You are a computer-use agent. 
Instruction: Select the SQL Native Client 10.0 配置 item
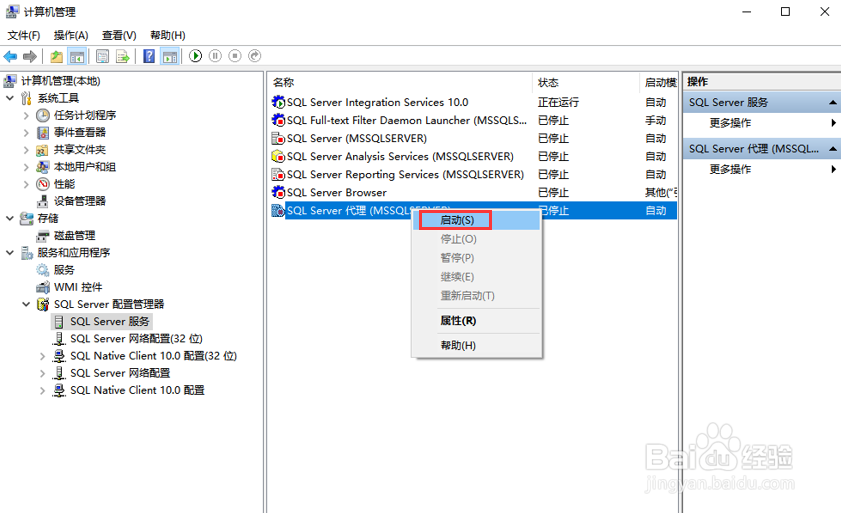tap(137, 390)
